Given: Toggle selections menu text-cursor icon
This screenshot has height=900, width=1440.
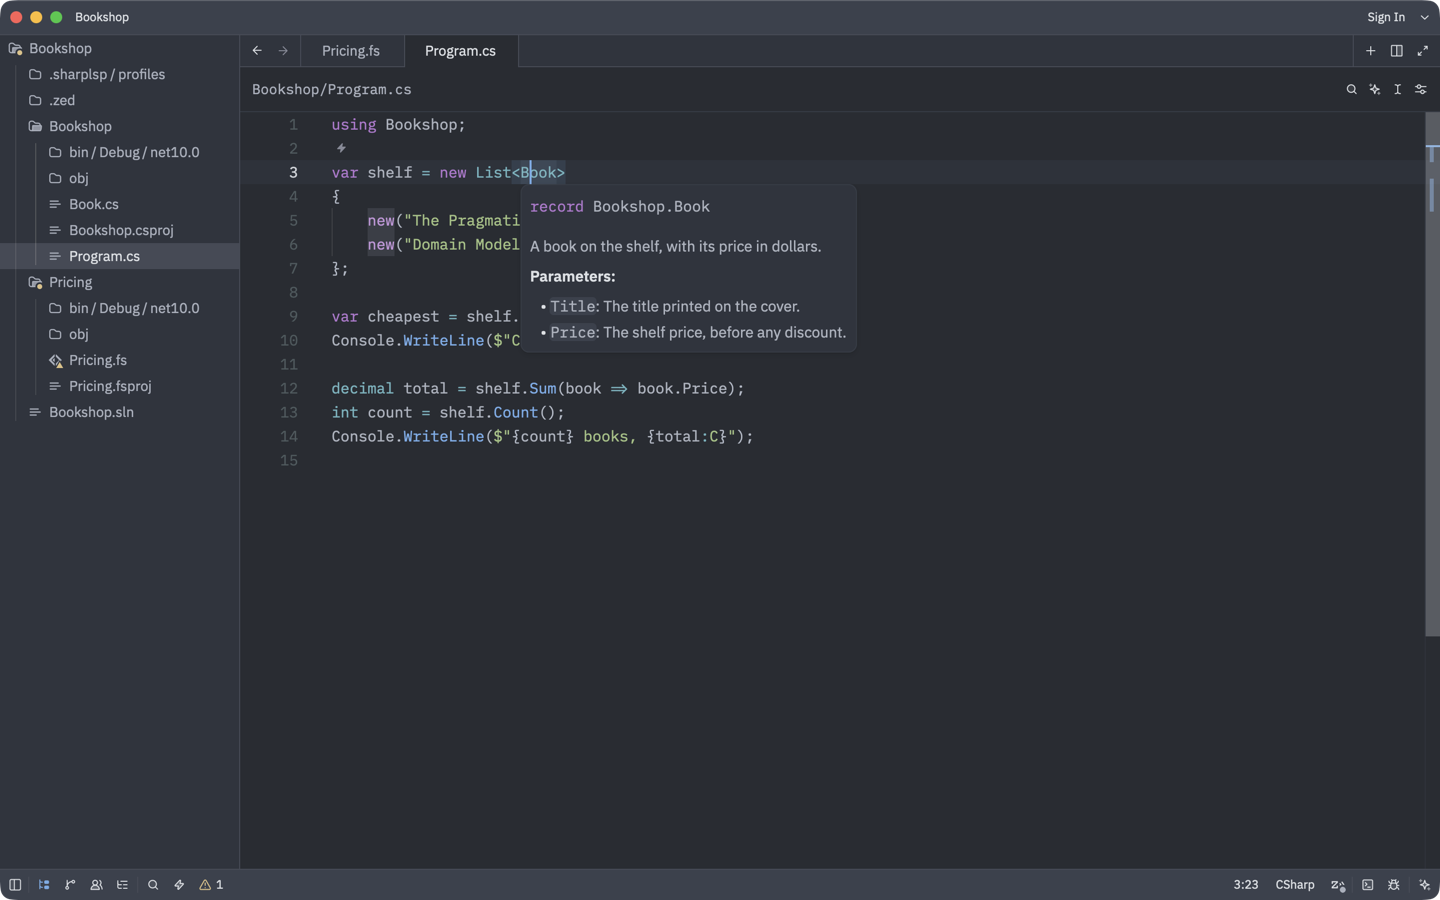Looking at the screenshot, I should click(x=1398, y=90).
